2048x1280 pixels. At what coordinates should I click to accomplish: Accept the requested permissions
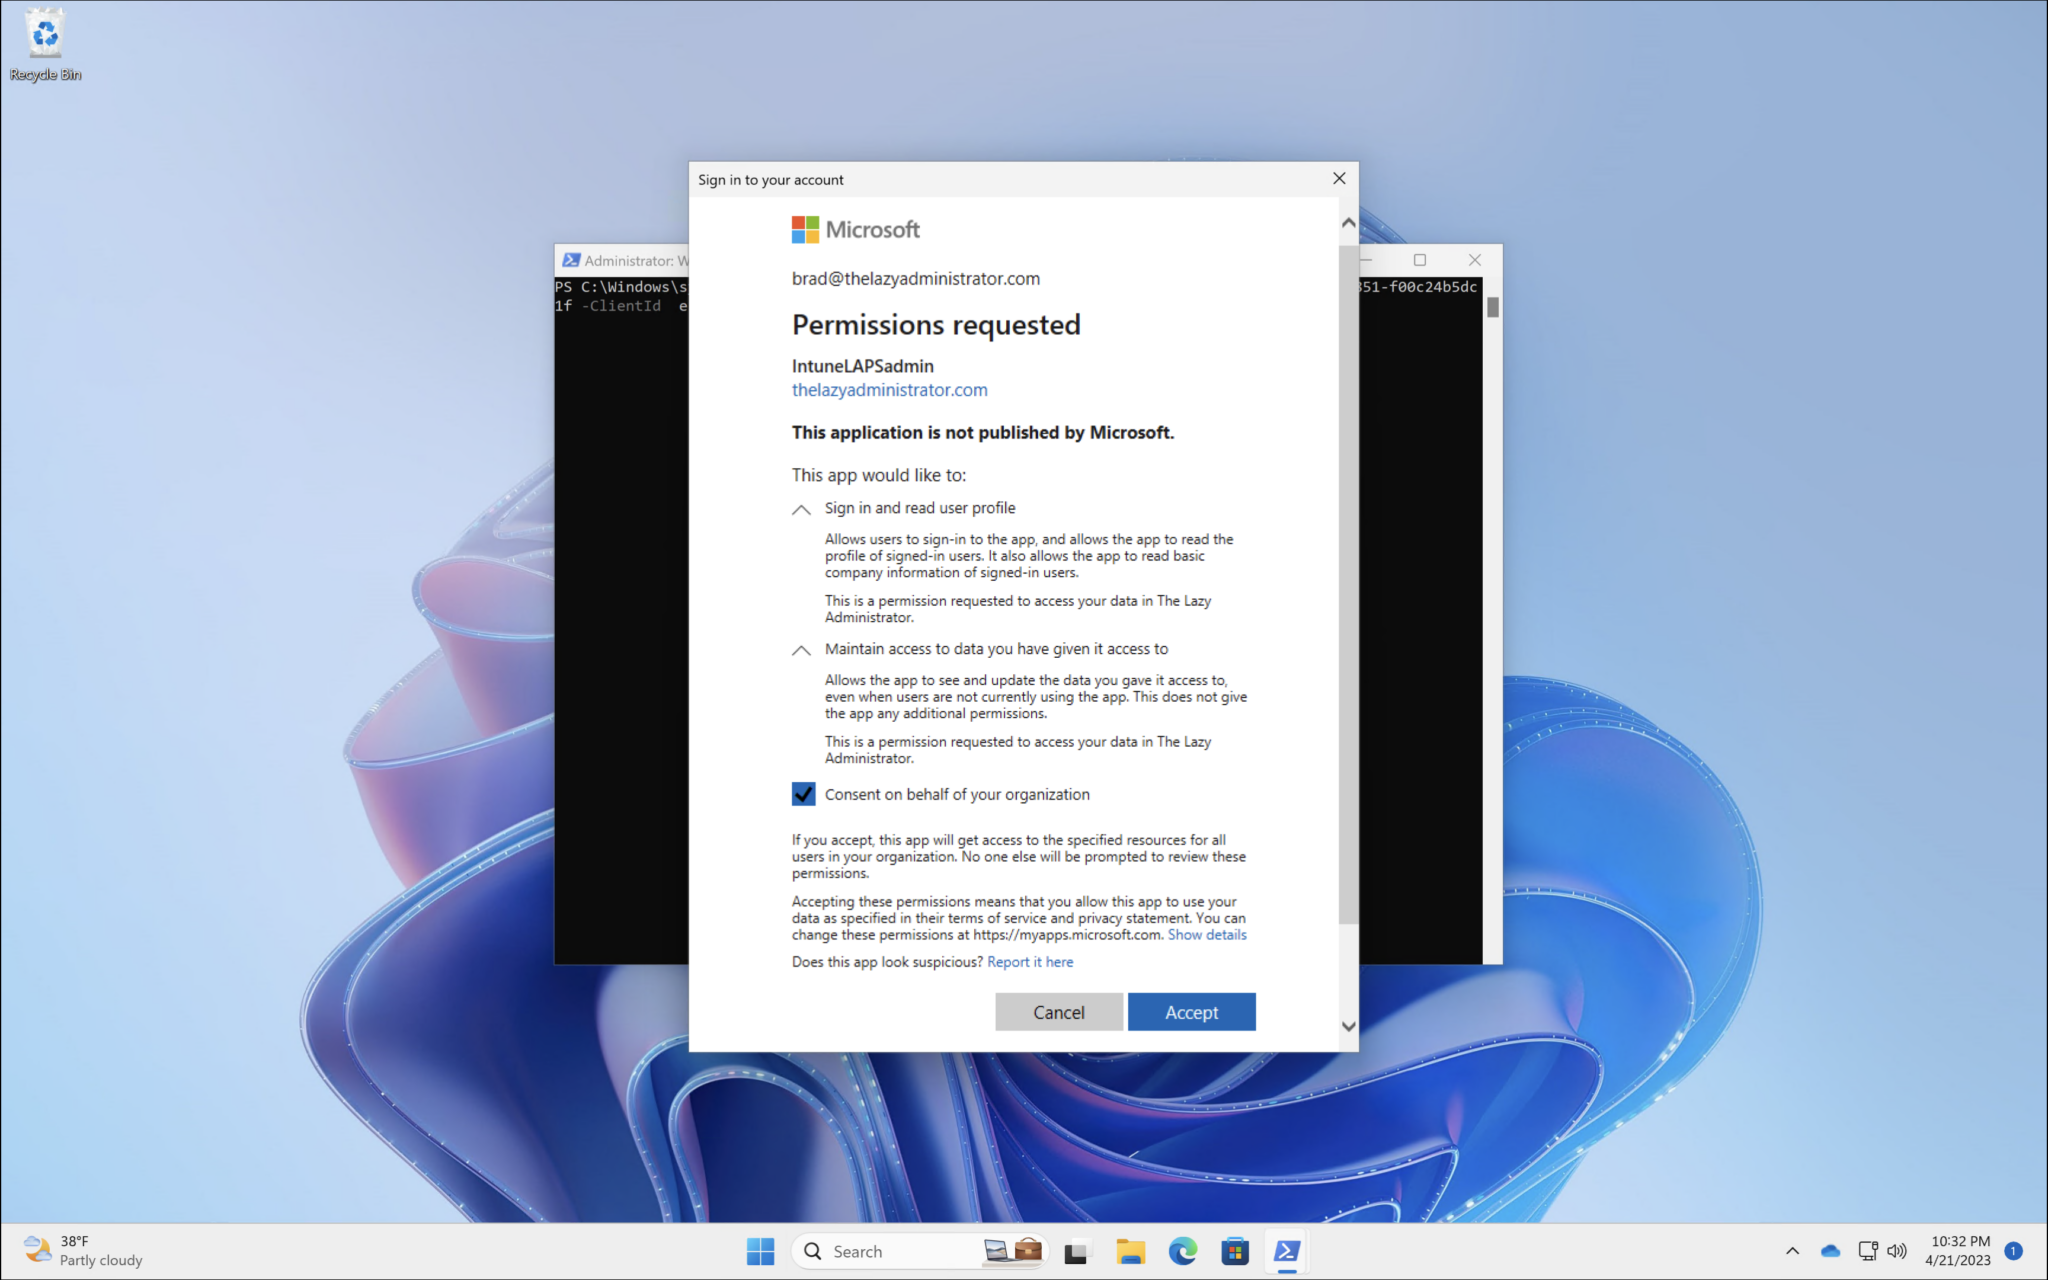[1191, 1012]
